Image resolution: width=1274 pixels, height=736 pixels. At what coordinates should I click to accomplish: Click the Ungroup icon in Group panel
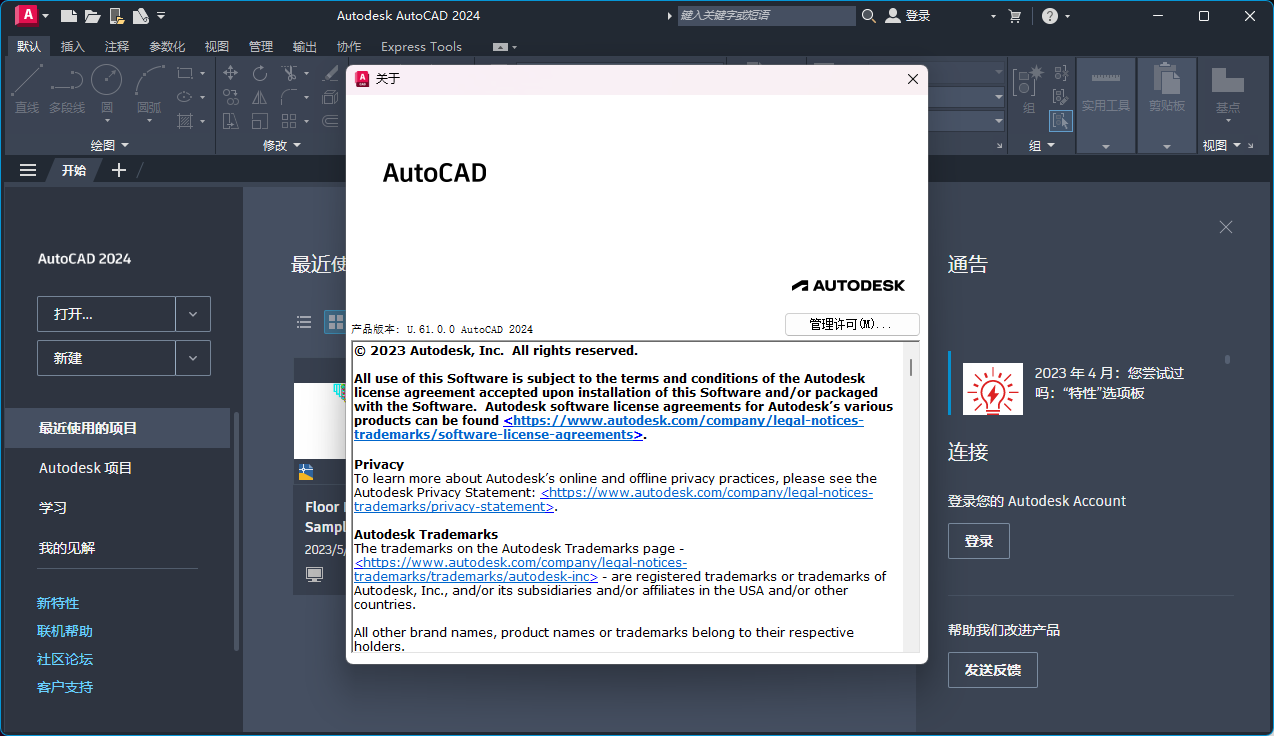tap(1061, 73)
